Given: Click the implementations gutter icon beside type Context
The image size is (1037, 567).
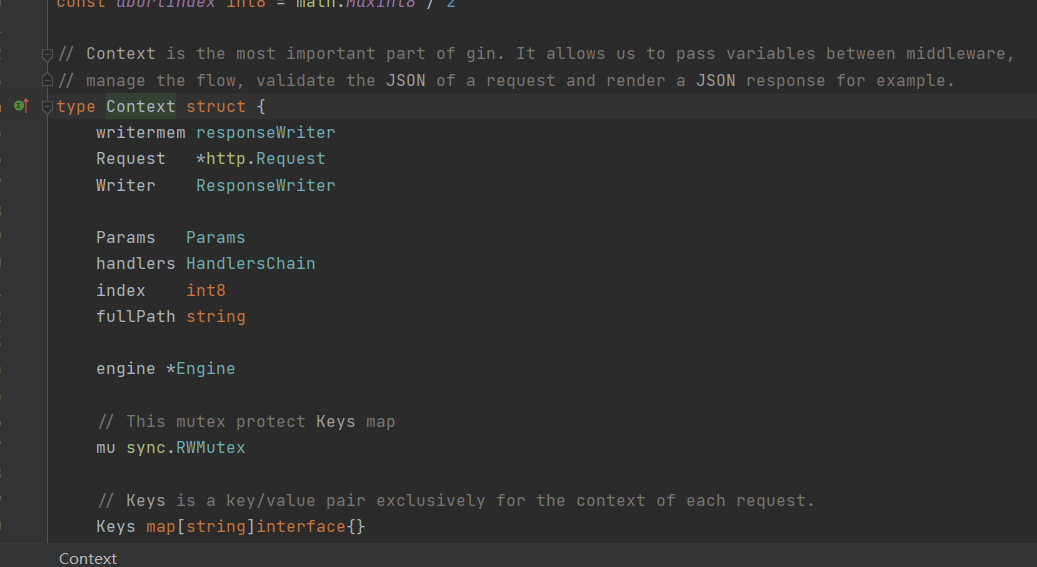Looking at the screenshot, I should [x=21, y=106].
